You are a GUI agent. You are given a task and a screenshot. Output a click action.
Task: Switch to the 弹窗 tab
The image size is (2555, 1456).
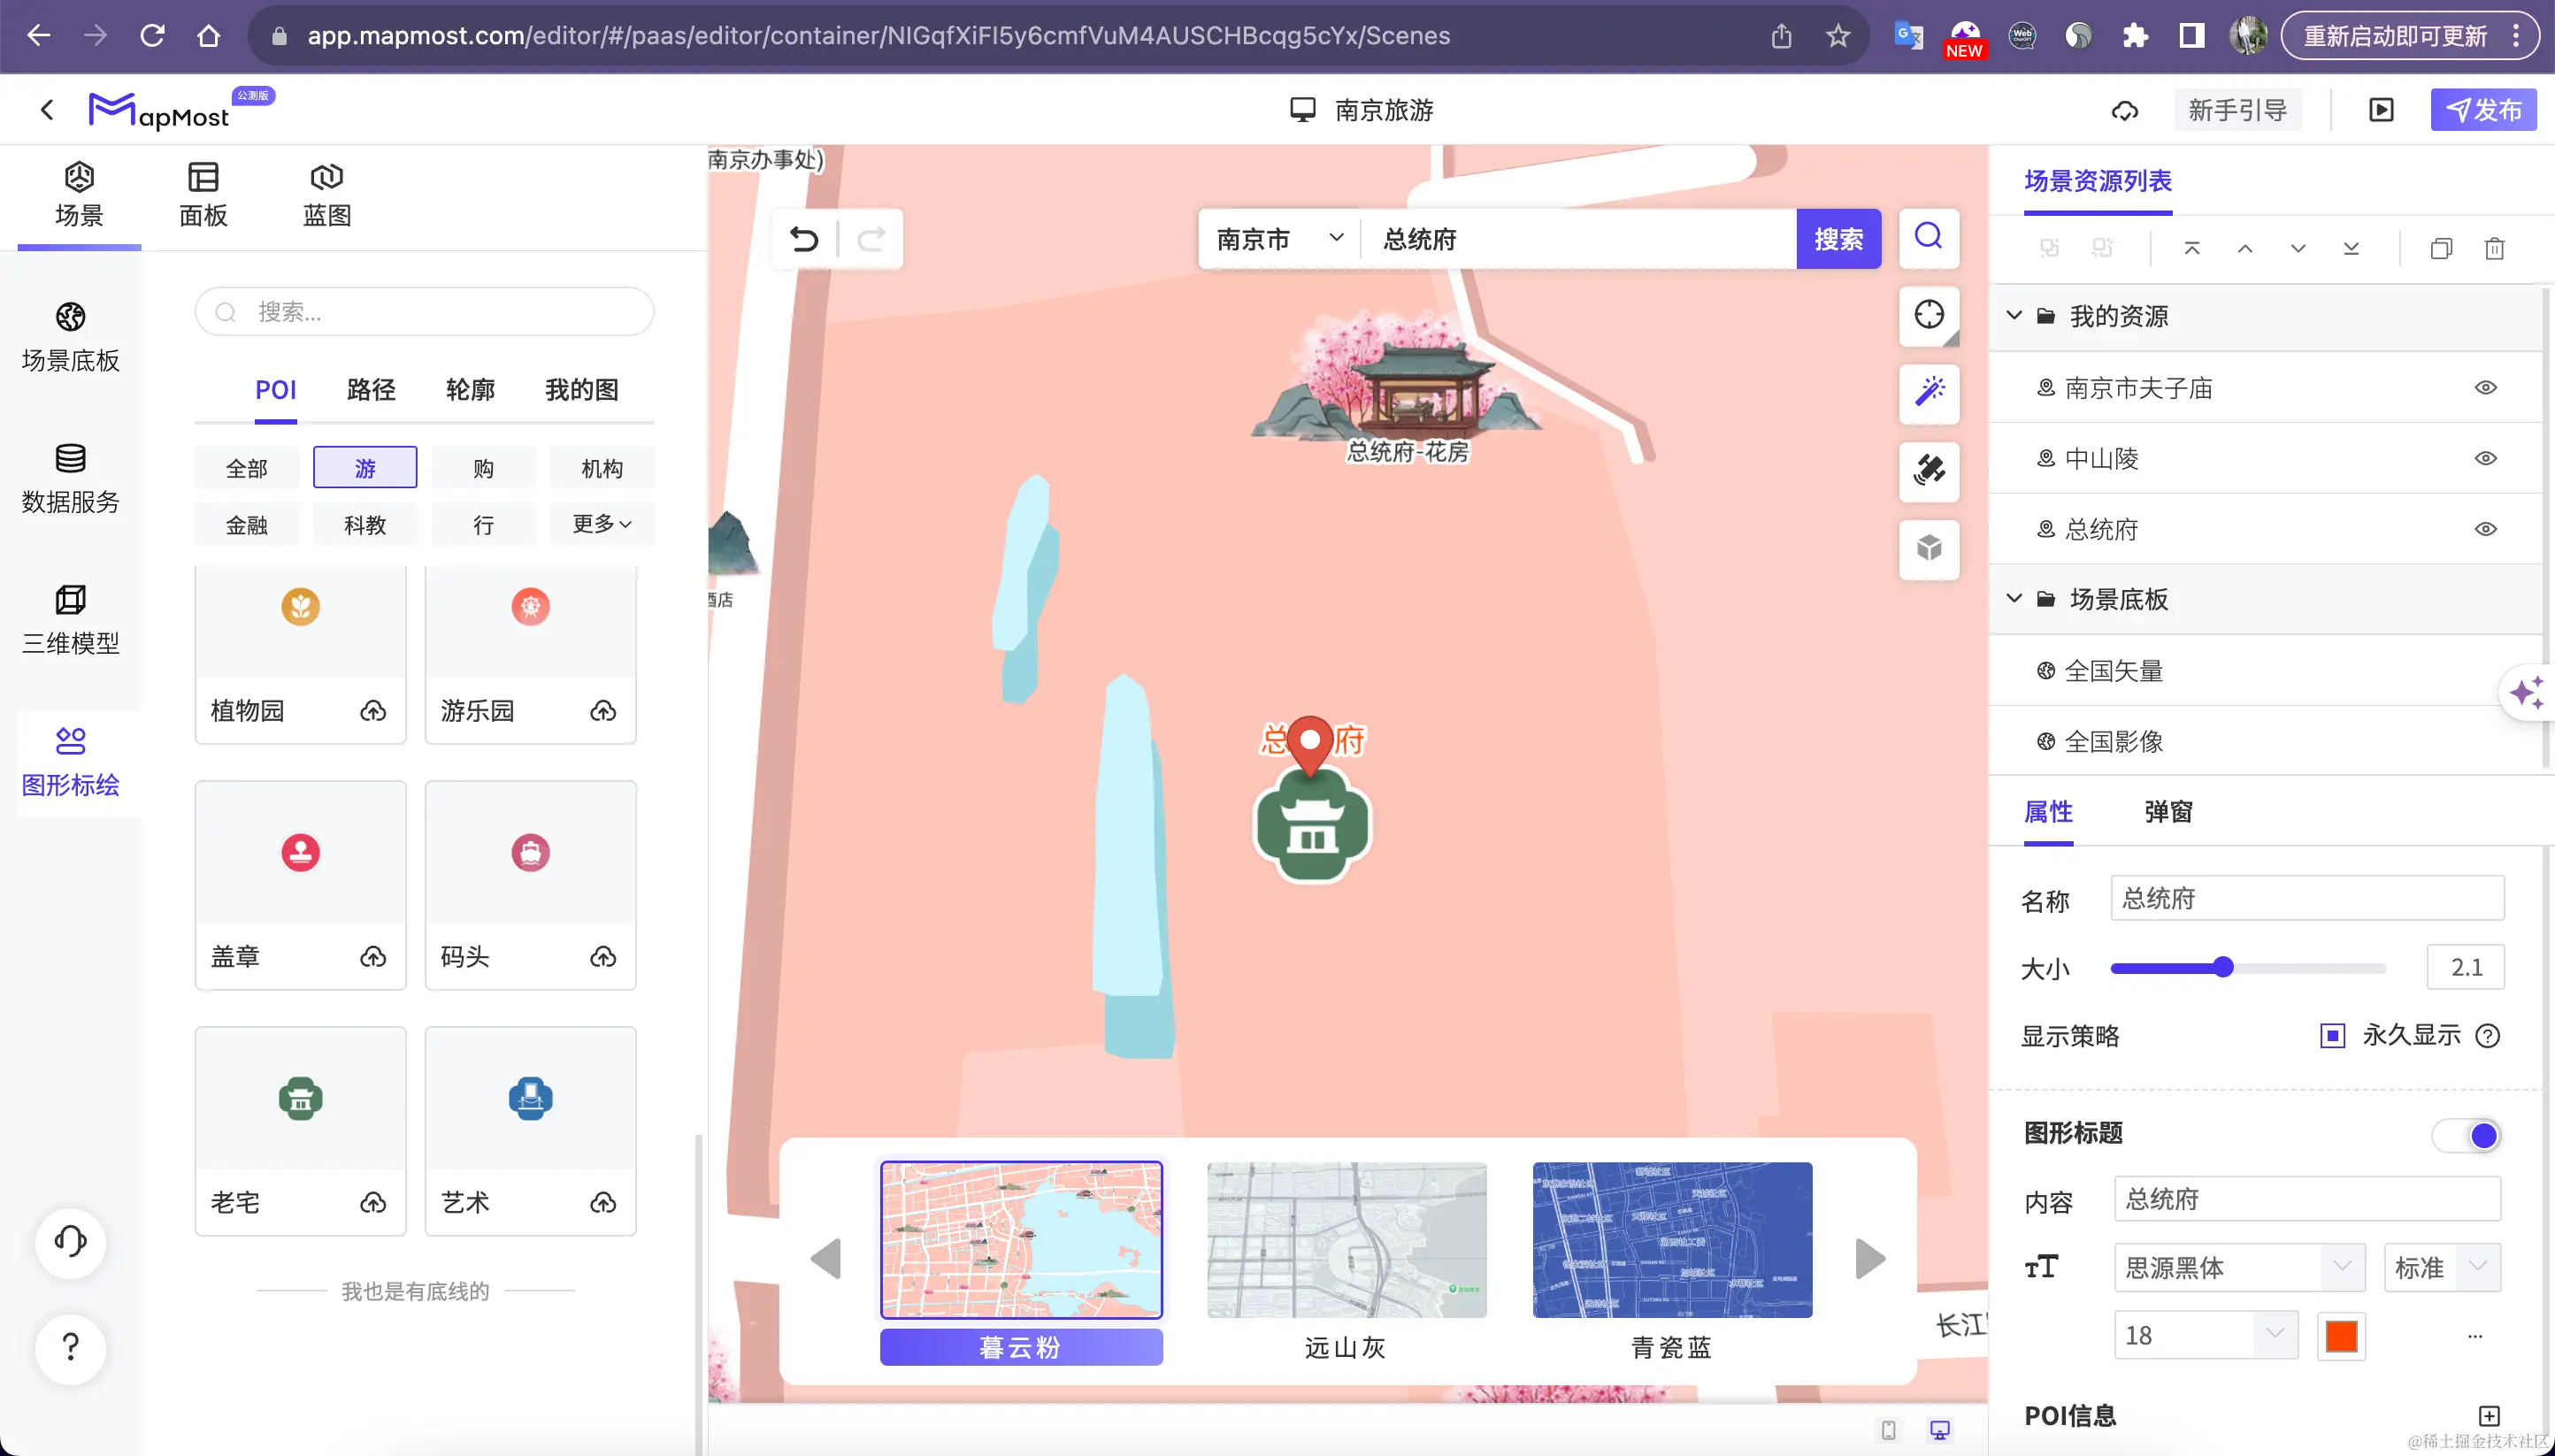(2168, 812)
